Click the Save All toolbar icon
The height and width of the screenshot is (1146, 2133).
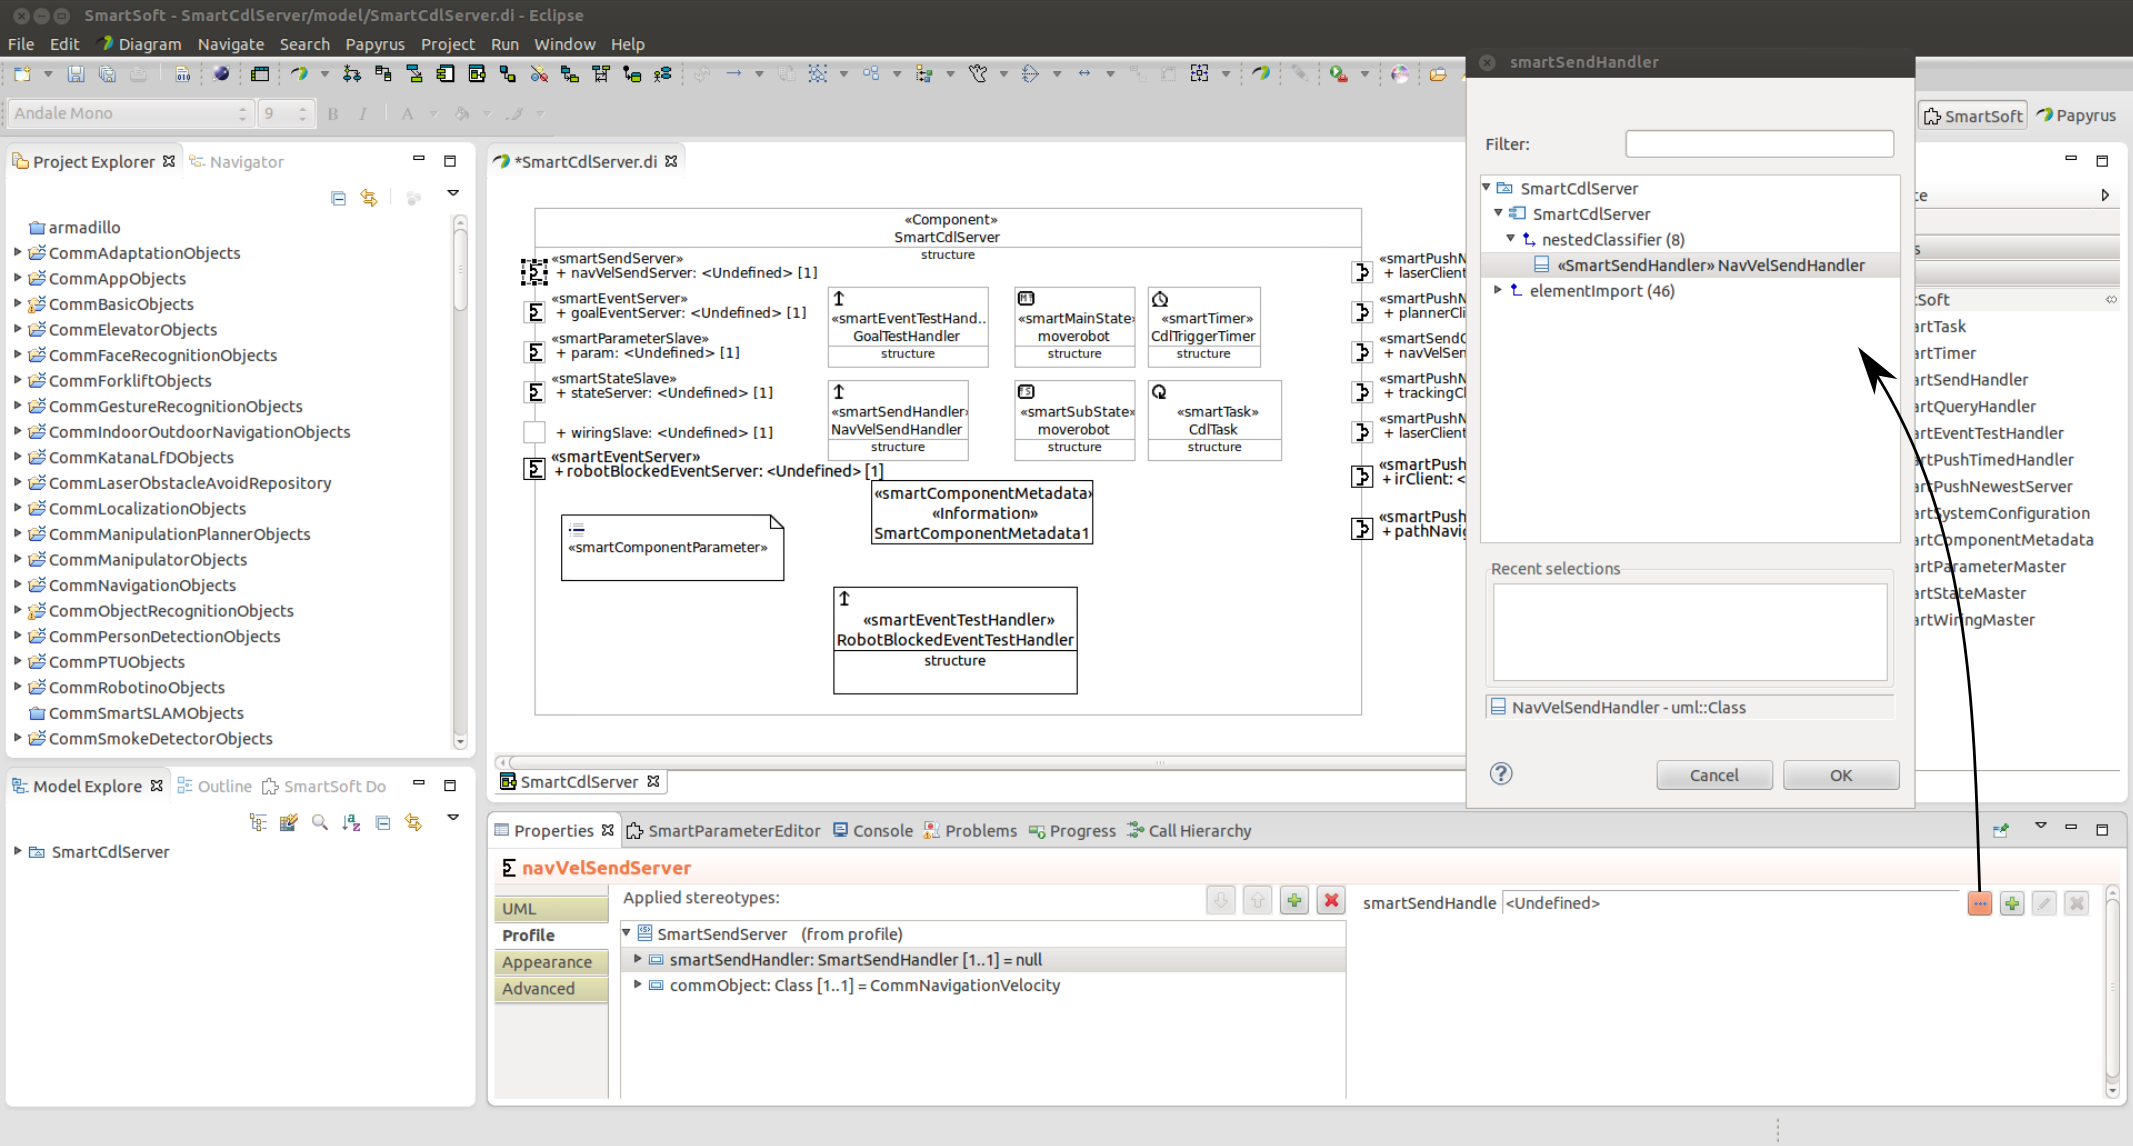click(107, 74)
